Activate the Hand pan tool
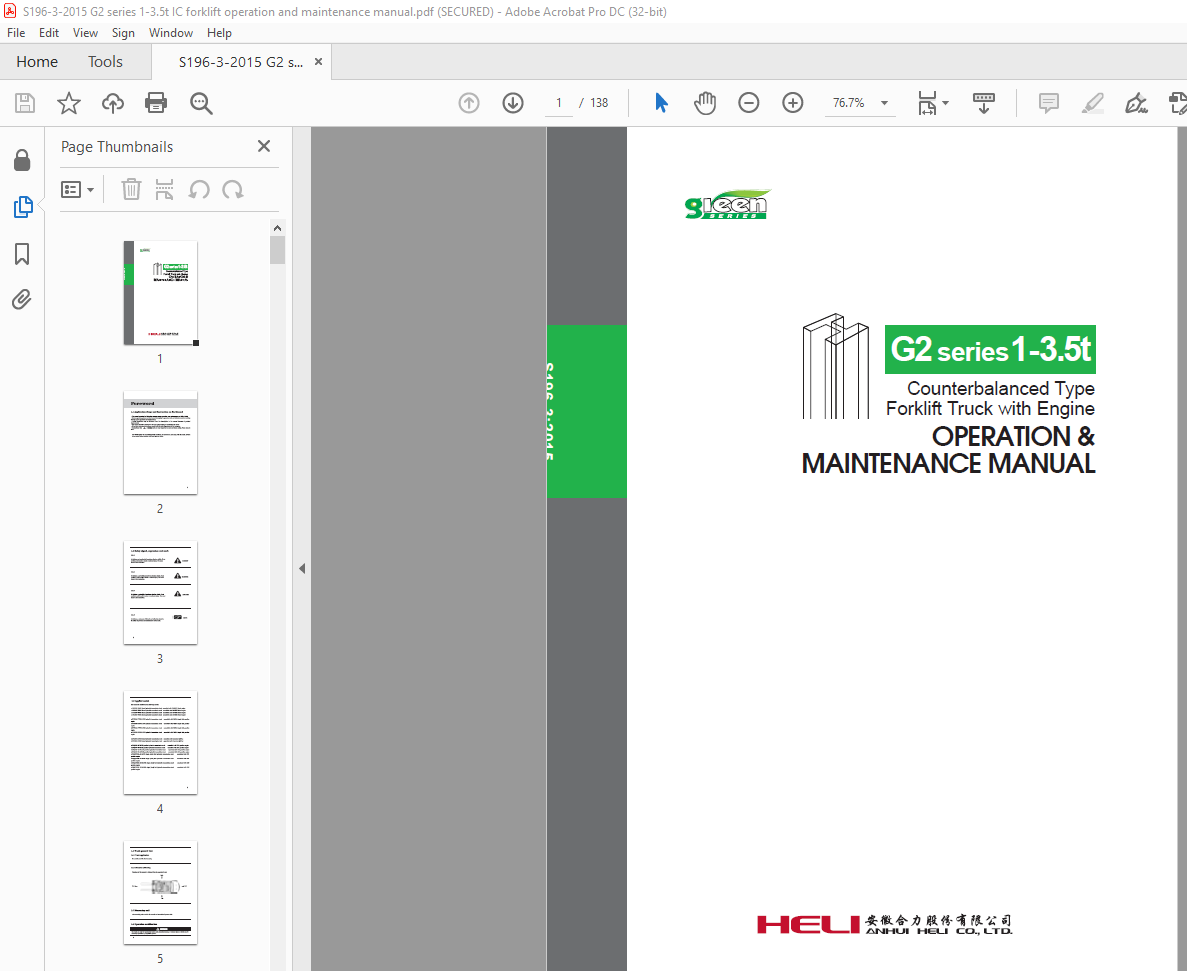Screen dimensions: 1187x971 (705, 103)
